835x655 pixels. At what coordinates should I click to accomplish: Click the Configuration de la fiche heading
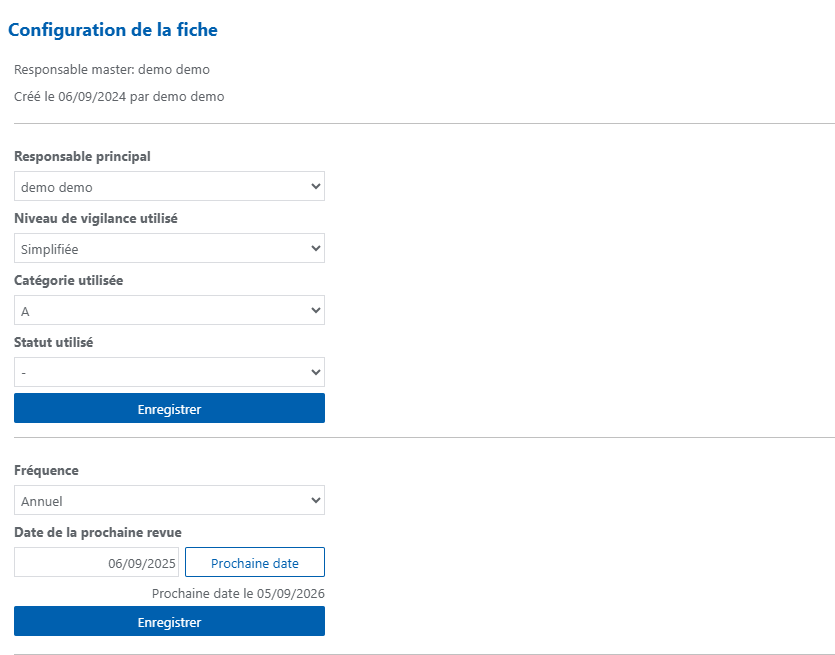(113, 30)
